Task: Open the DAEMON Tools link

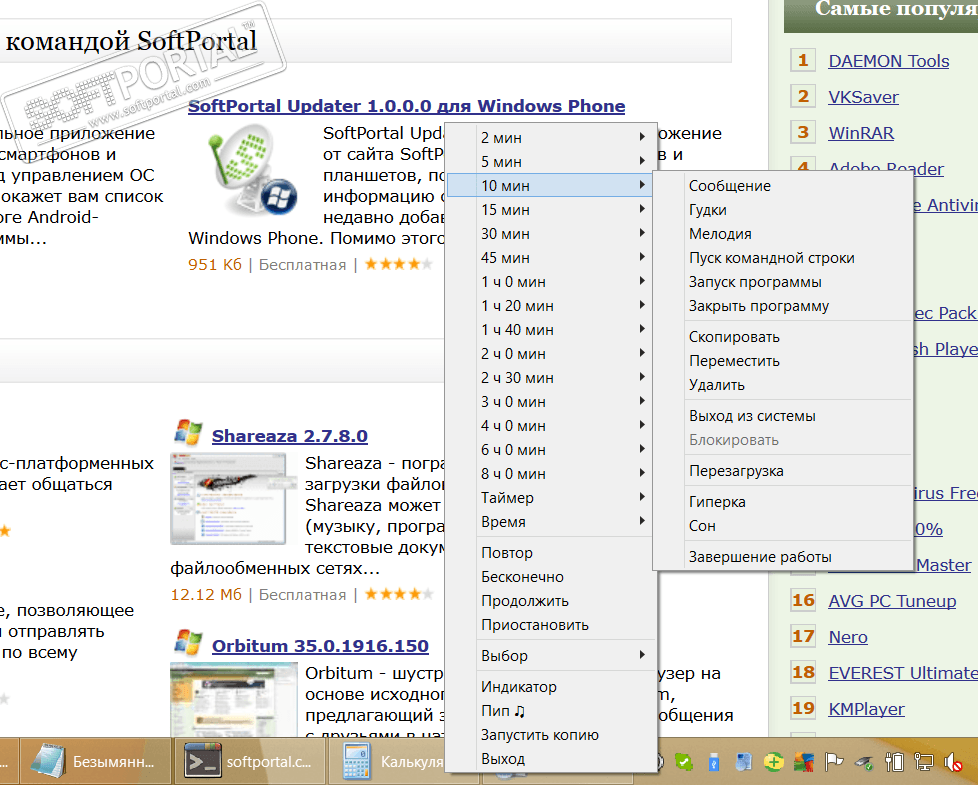Action: tap(889, 61)
